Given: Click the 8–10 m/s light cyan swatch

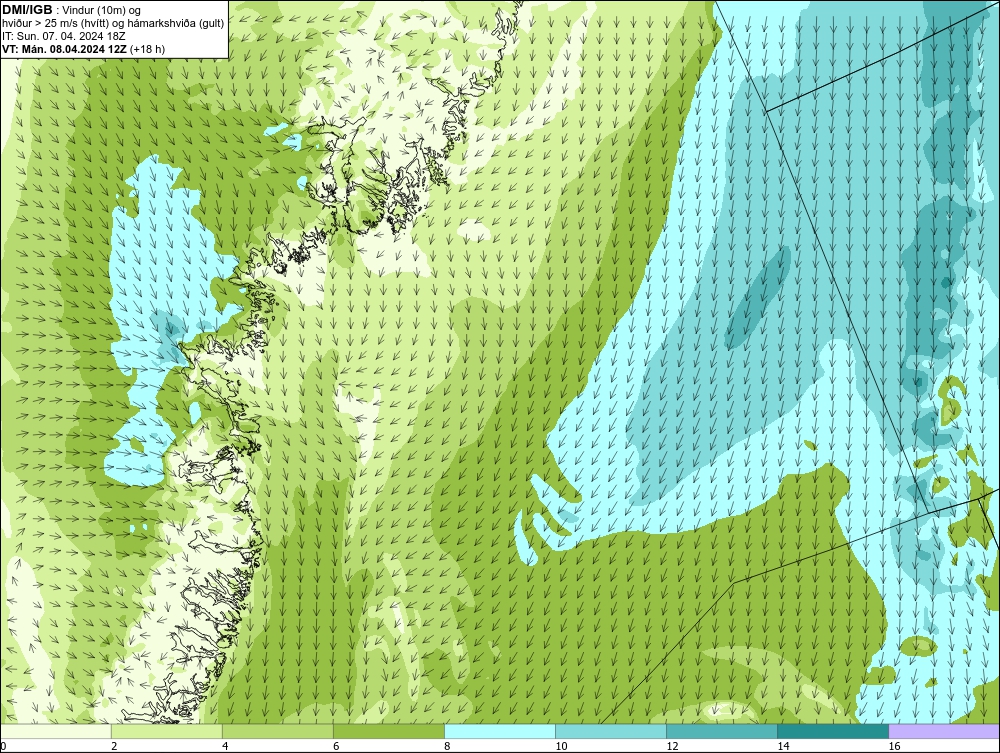Looking at the screenshot, I should pyautogui.click(x=499, y=731).
